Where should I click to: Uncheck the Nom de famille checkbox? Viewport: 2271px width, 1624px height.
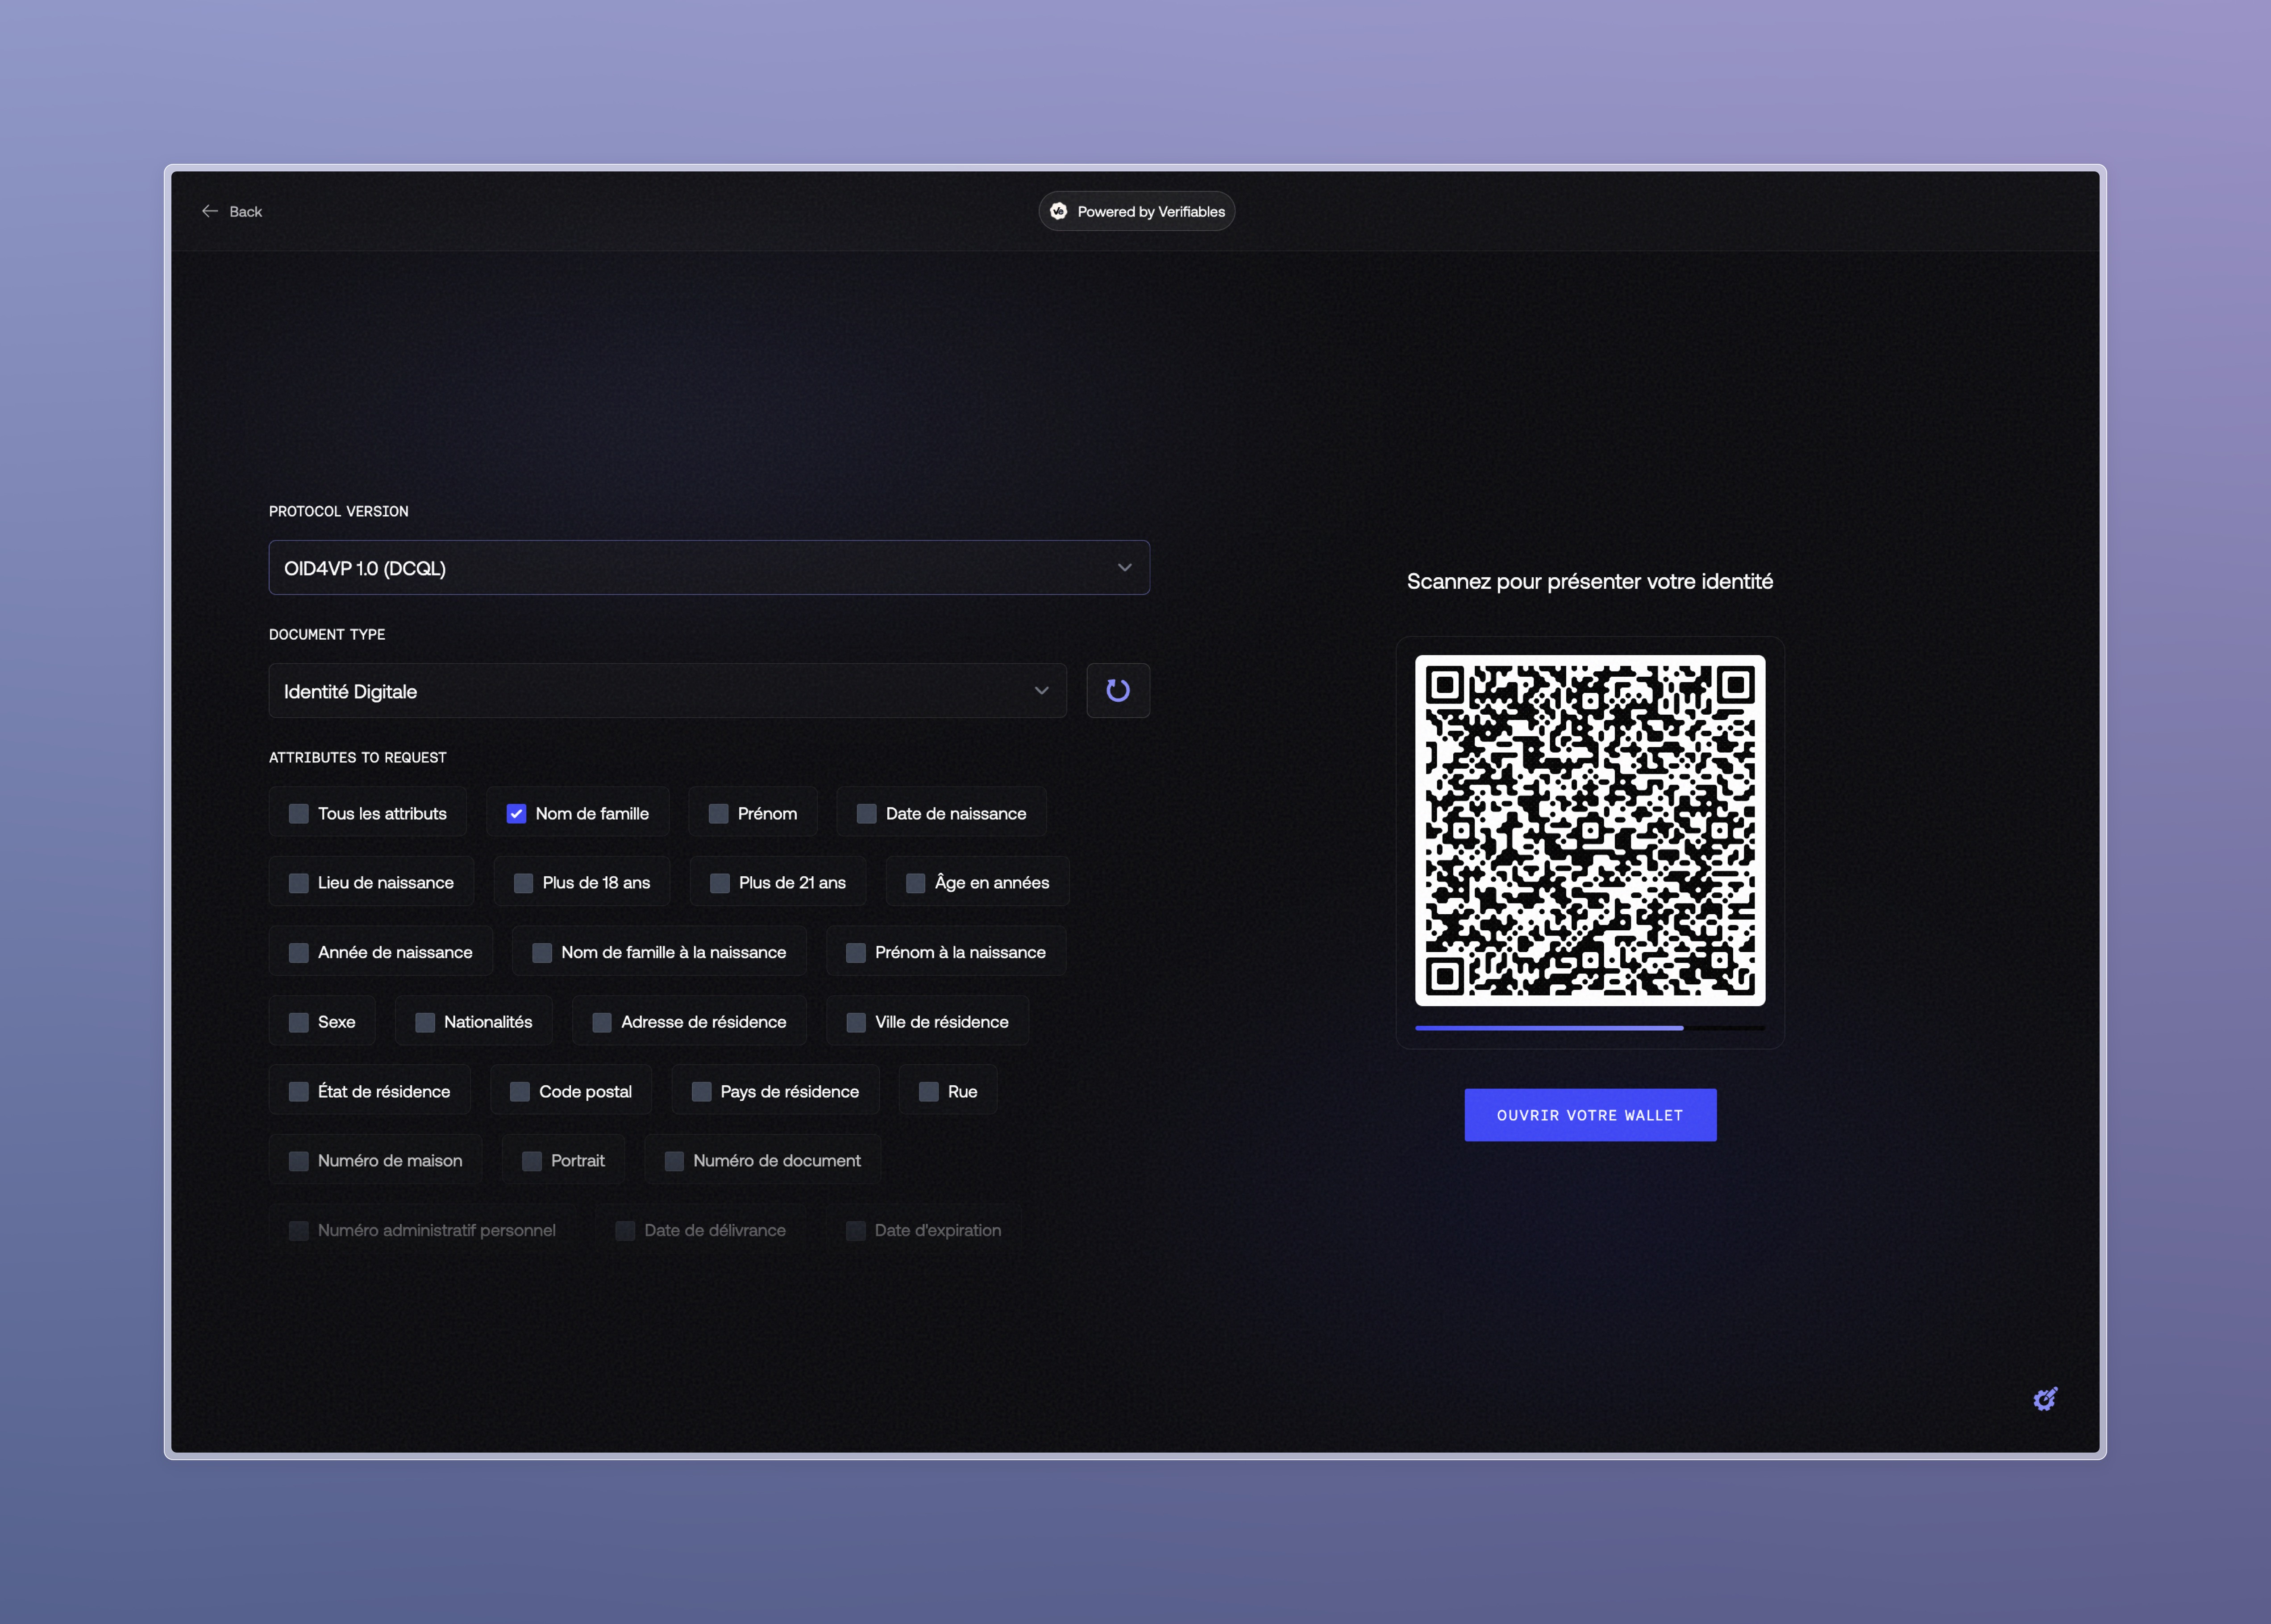tap(516, 813)
